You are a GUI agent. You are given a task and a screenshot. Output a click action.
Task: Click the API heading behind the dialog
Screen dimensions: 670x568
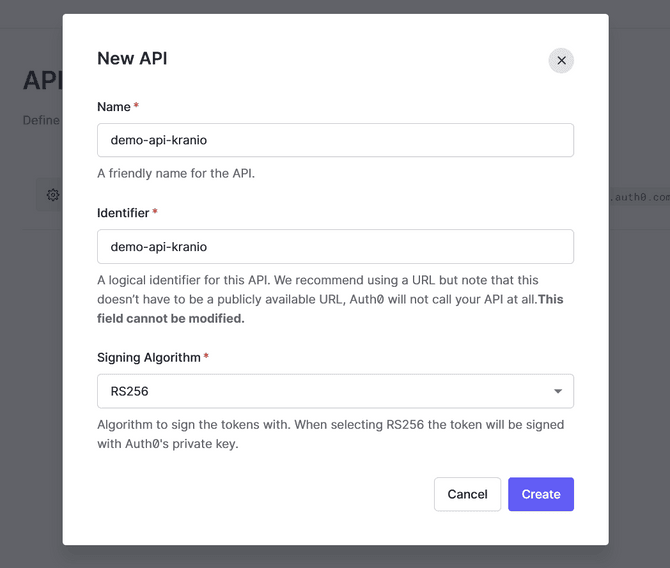coord(42,80)
